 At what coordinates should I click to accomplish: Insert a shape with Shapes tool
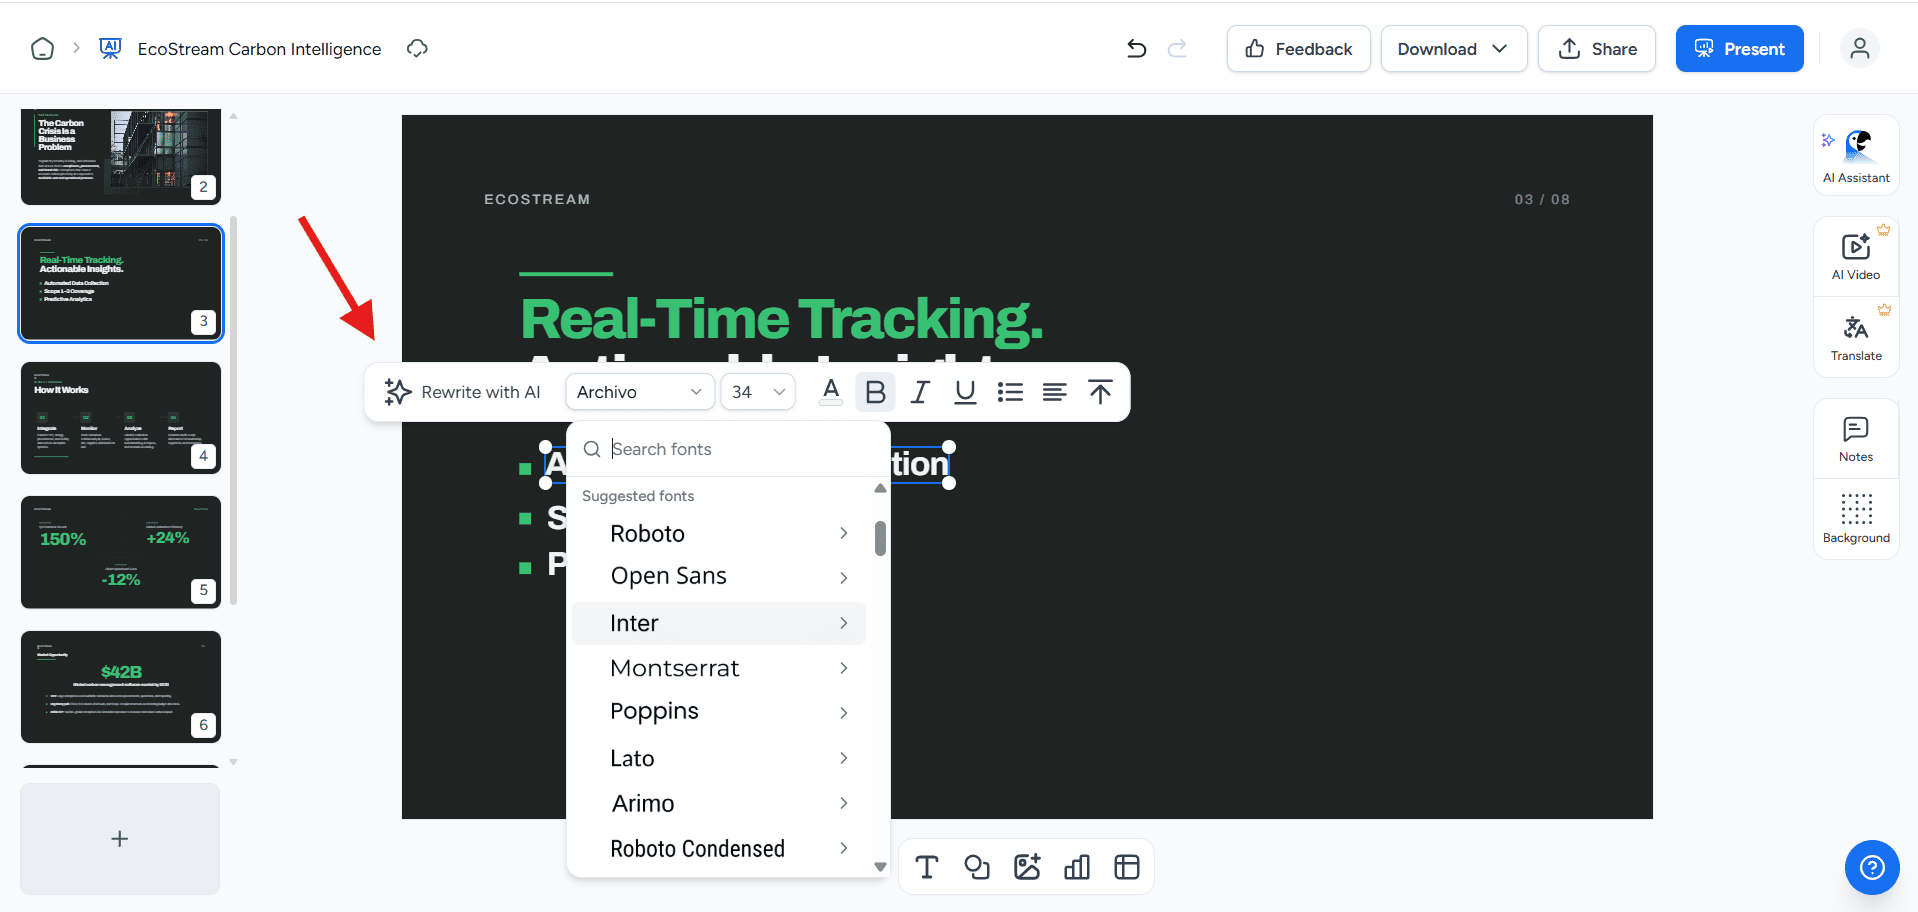click(977, 867)
